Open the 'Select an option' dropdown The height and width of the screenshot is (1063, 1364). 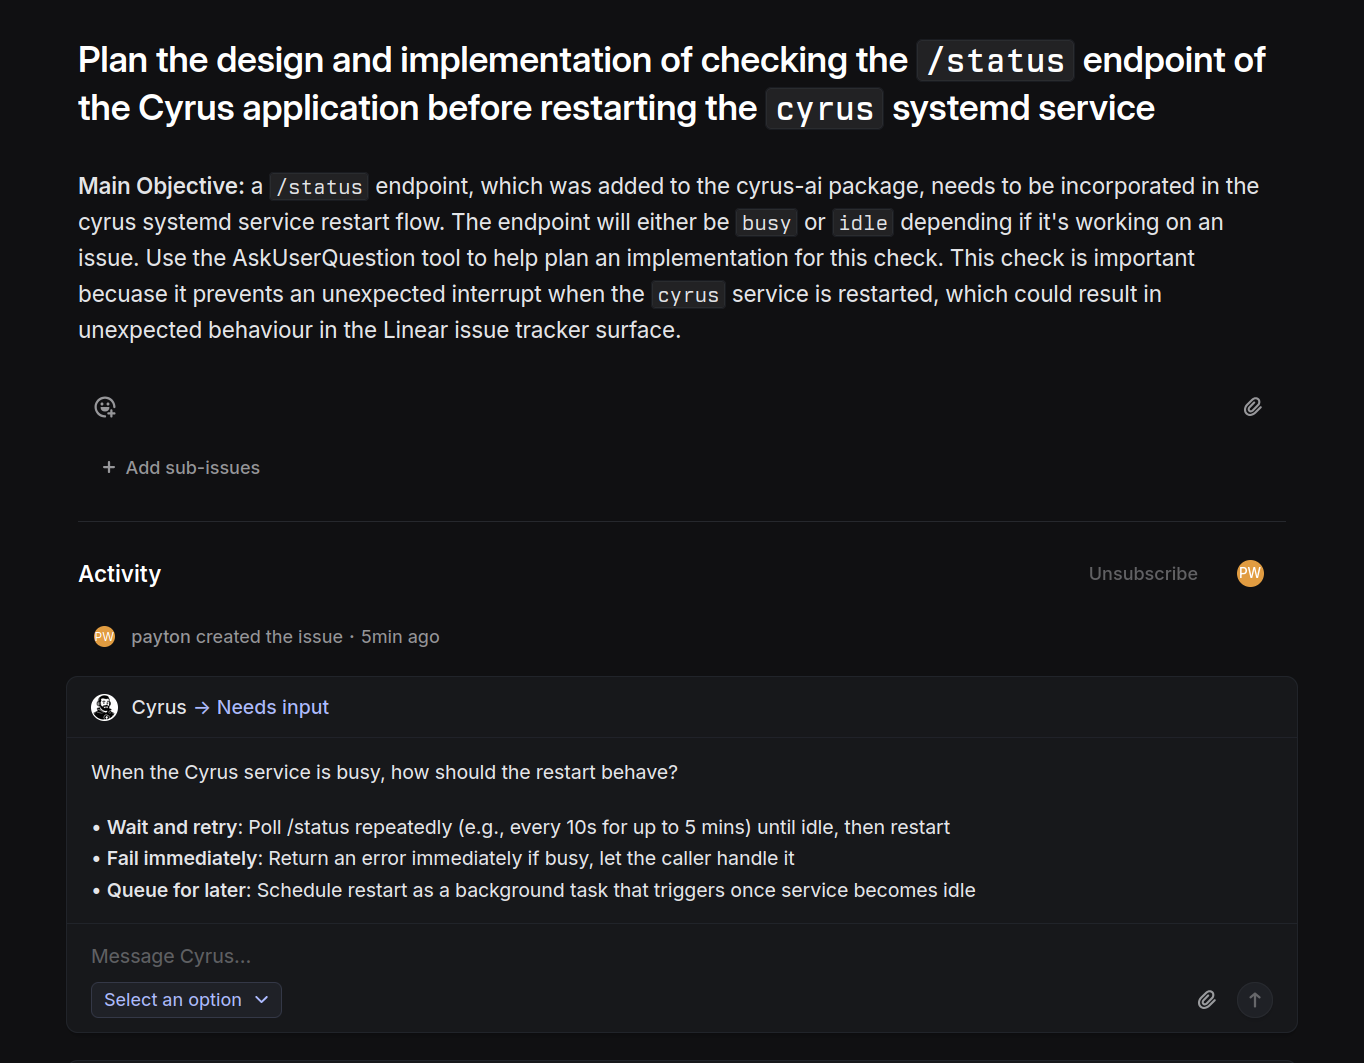coord(186,1000)
